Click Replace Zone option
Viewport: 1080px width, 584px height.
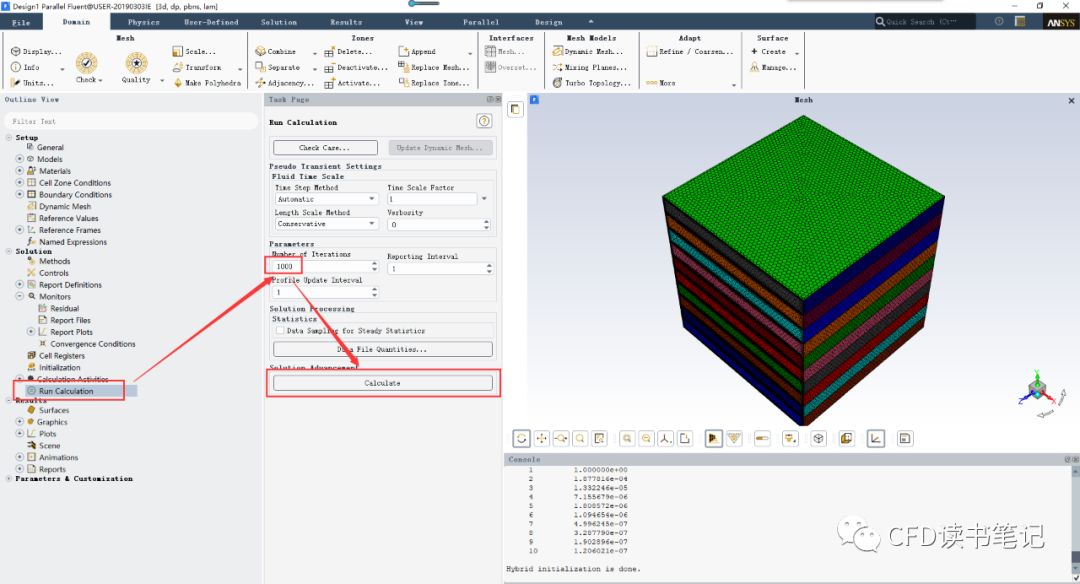(434, 83)
